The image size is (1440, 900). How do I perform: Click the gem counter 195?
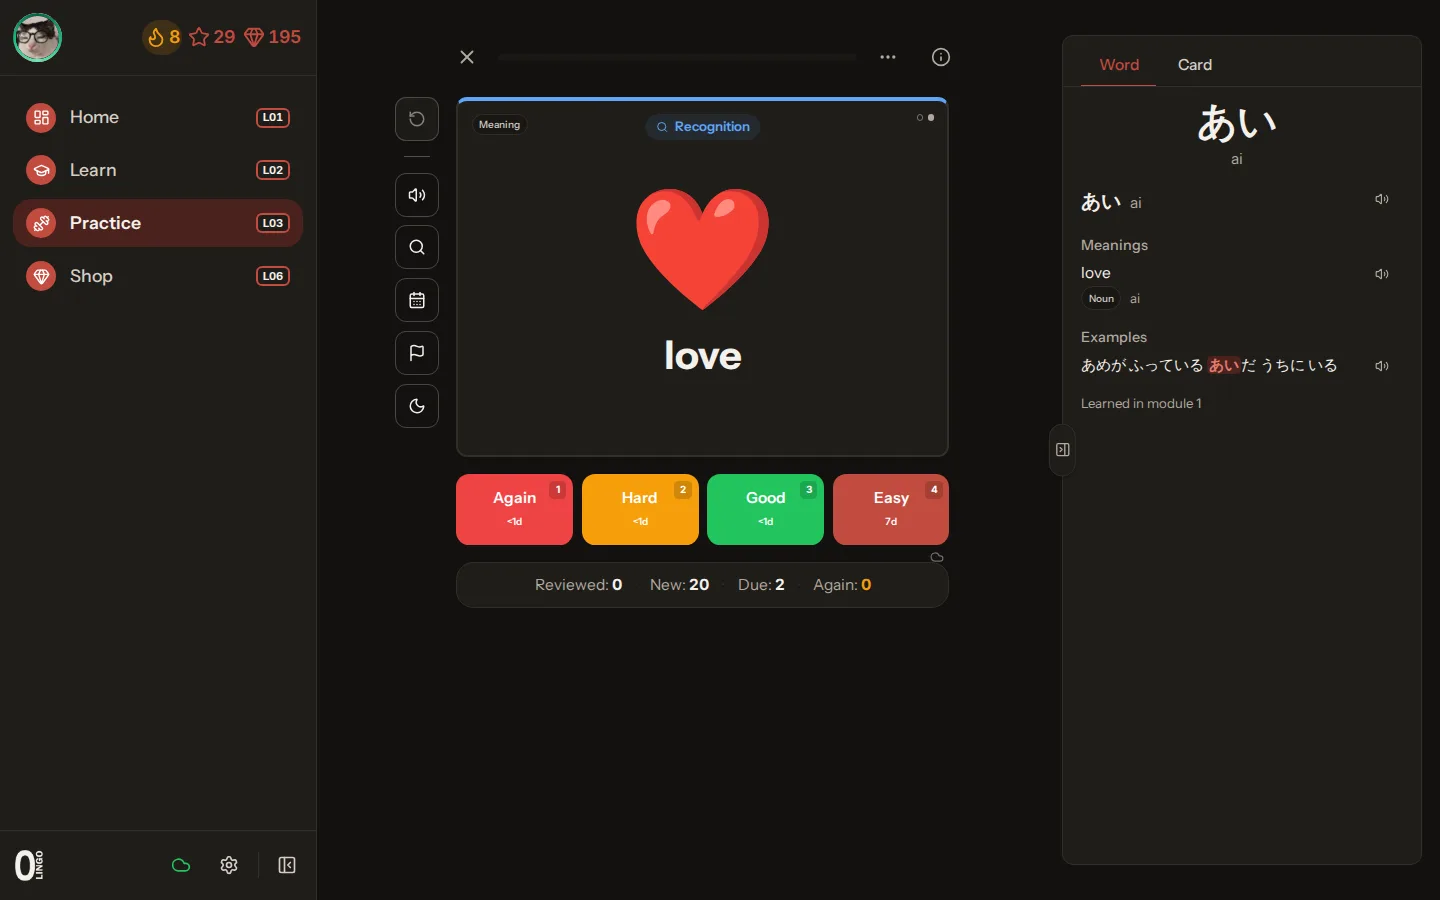coord(272,37)
